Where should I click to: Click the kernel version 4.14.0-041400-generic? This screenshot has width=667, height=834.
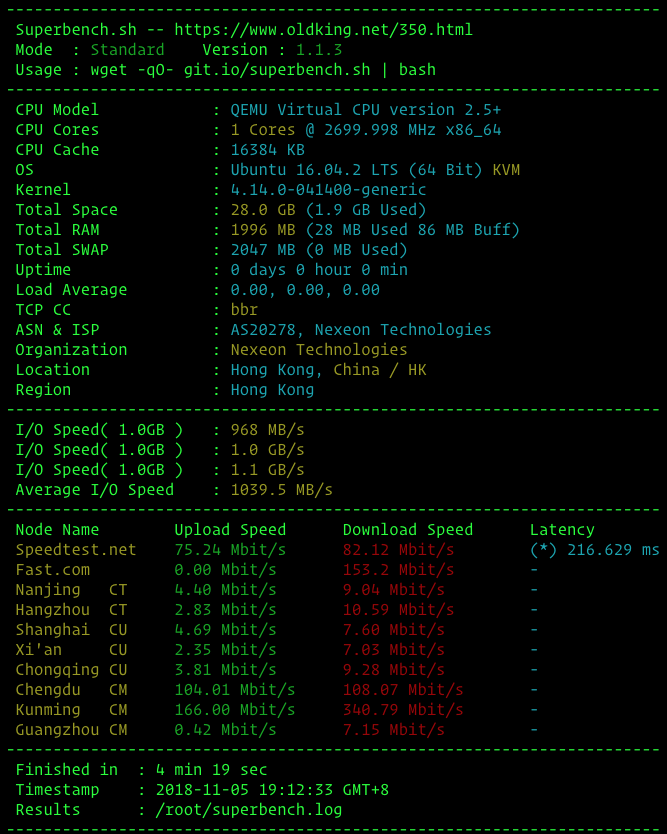[x=328, y=190]
